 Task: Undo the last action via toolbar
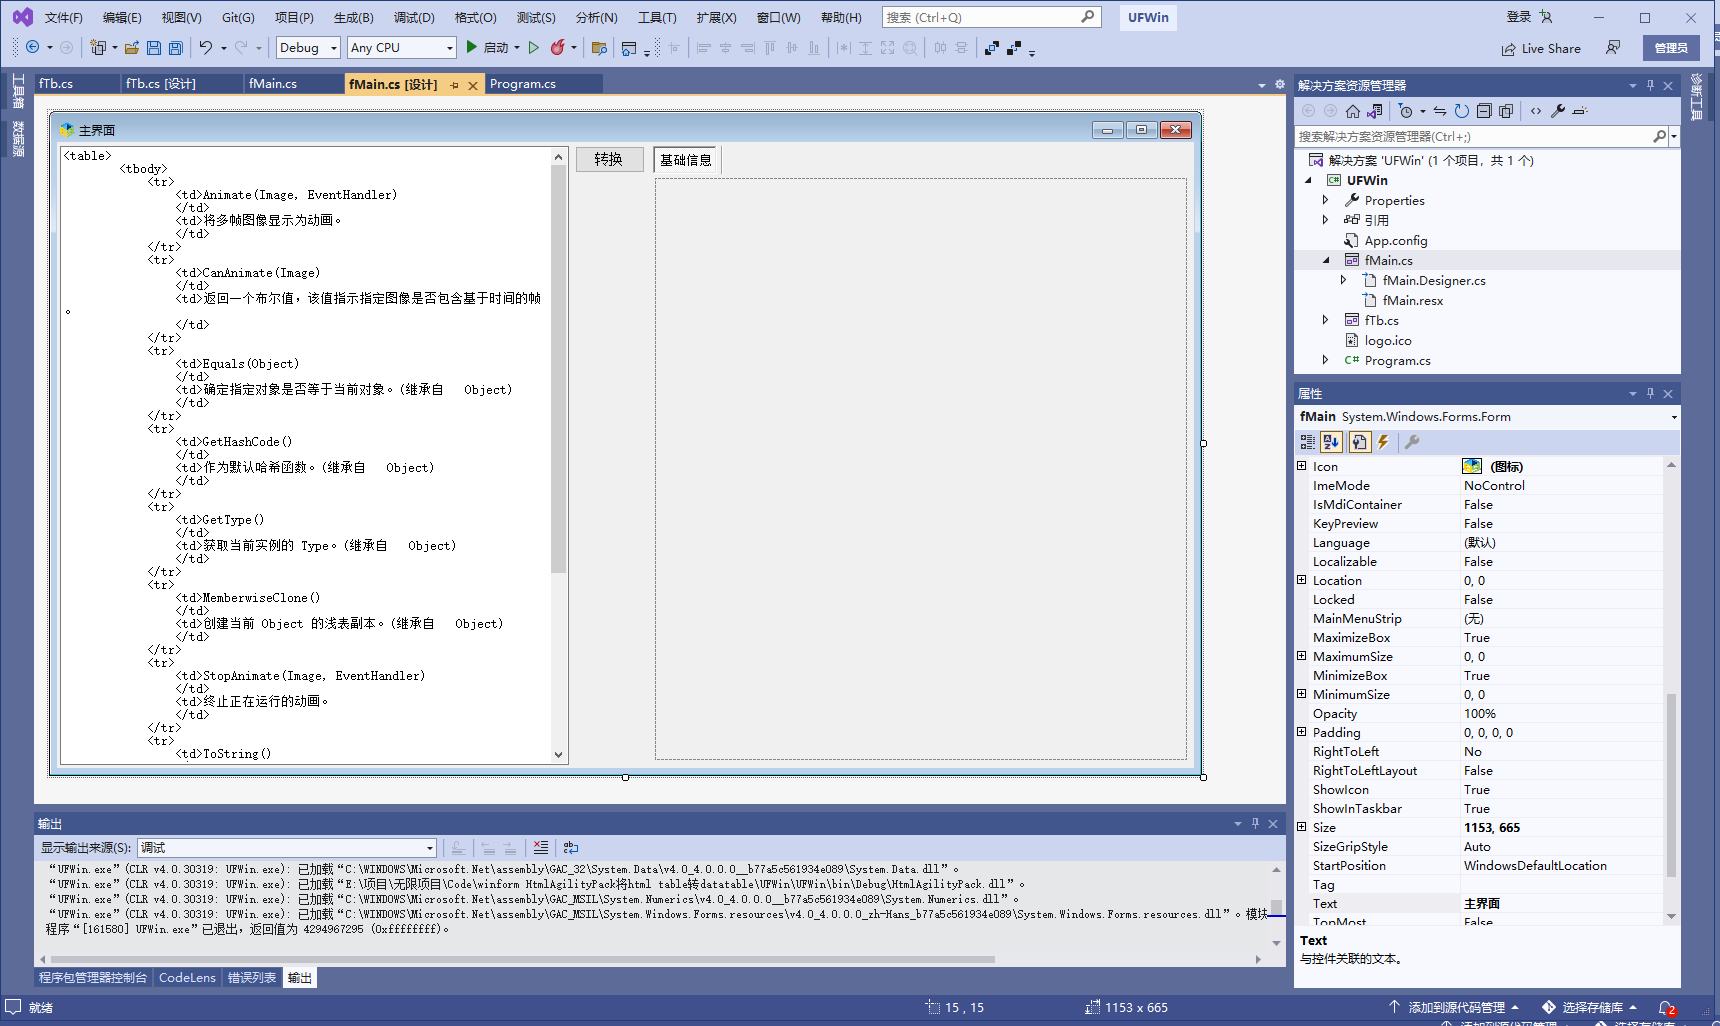point(206,47)
